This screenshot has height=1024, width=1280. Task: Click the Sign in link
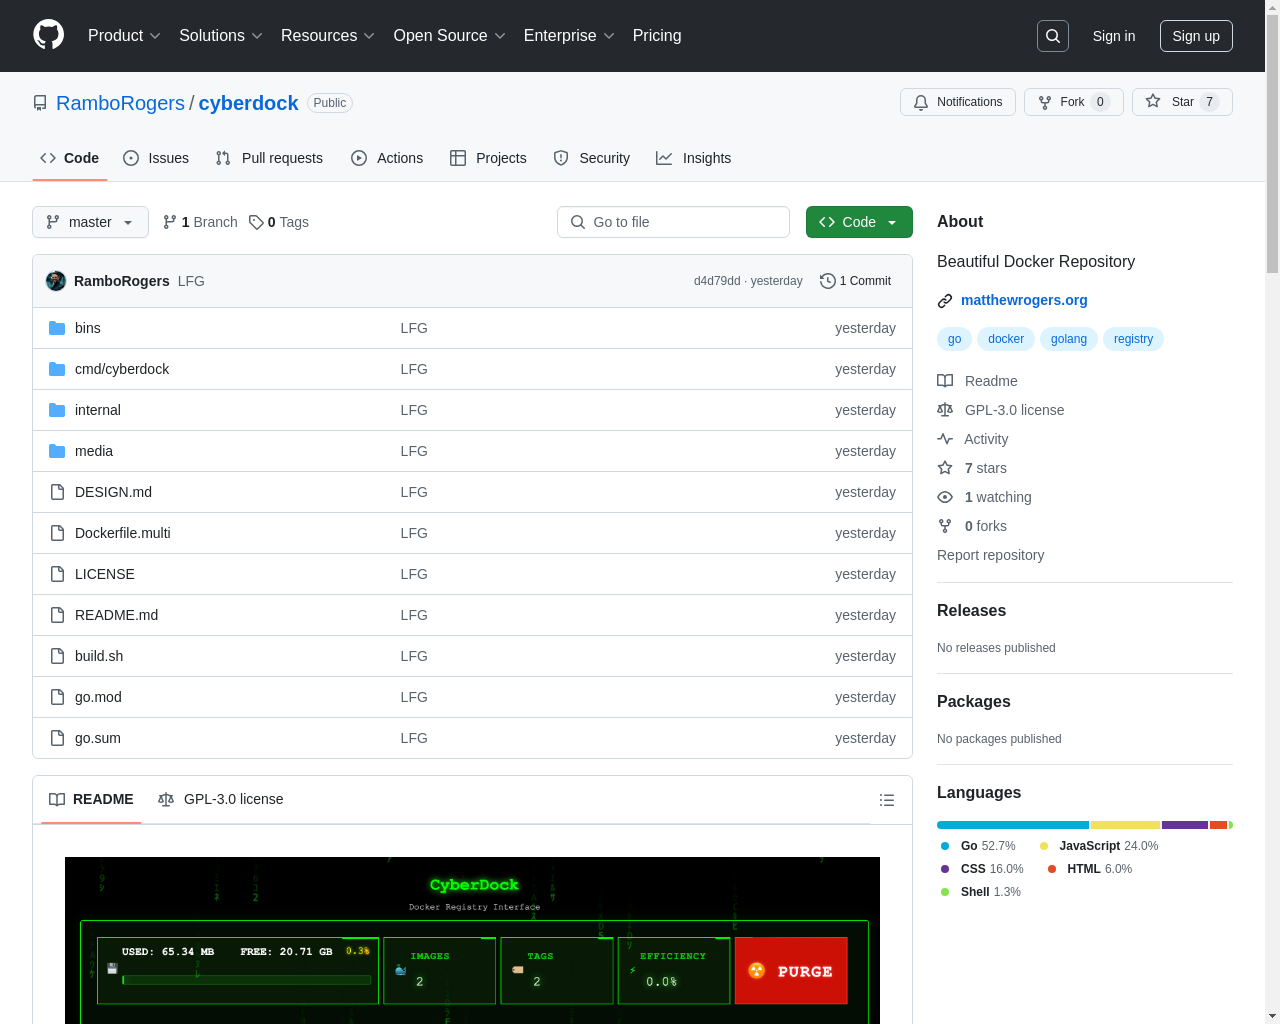[x=1114, y=36]
